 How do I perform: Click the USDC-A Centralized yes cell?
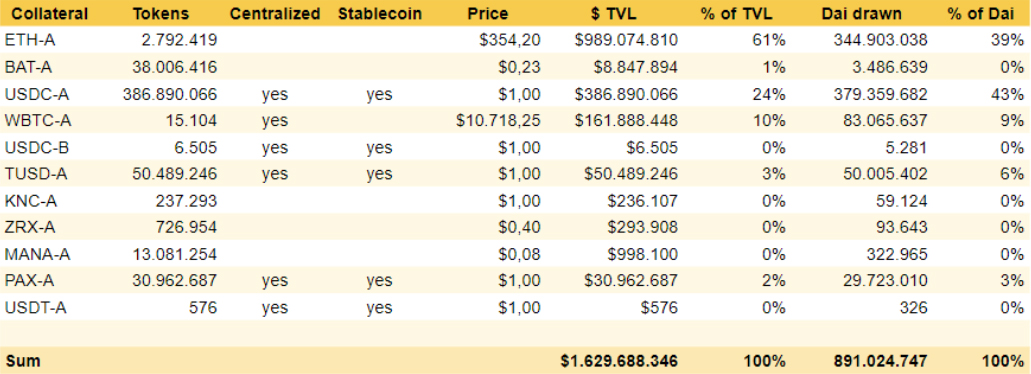click(274, 94)
